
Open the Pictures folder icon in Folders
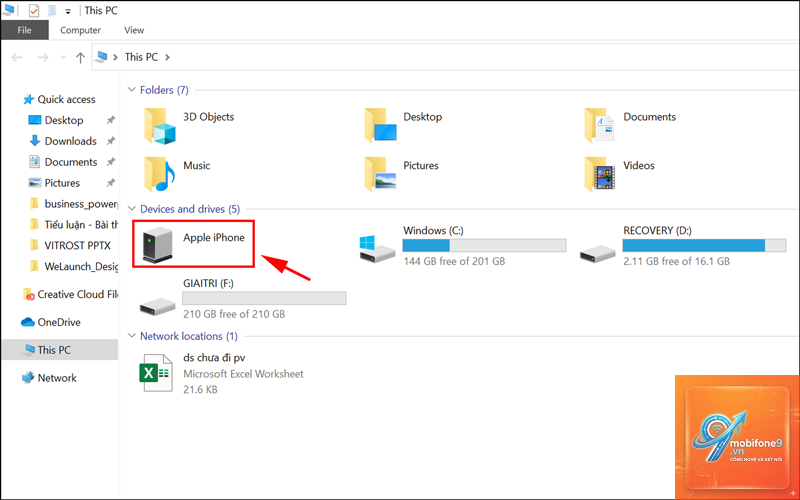[x=380, y=174]
